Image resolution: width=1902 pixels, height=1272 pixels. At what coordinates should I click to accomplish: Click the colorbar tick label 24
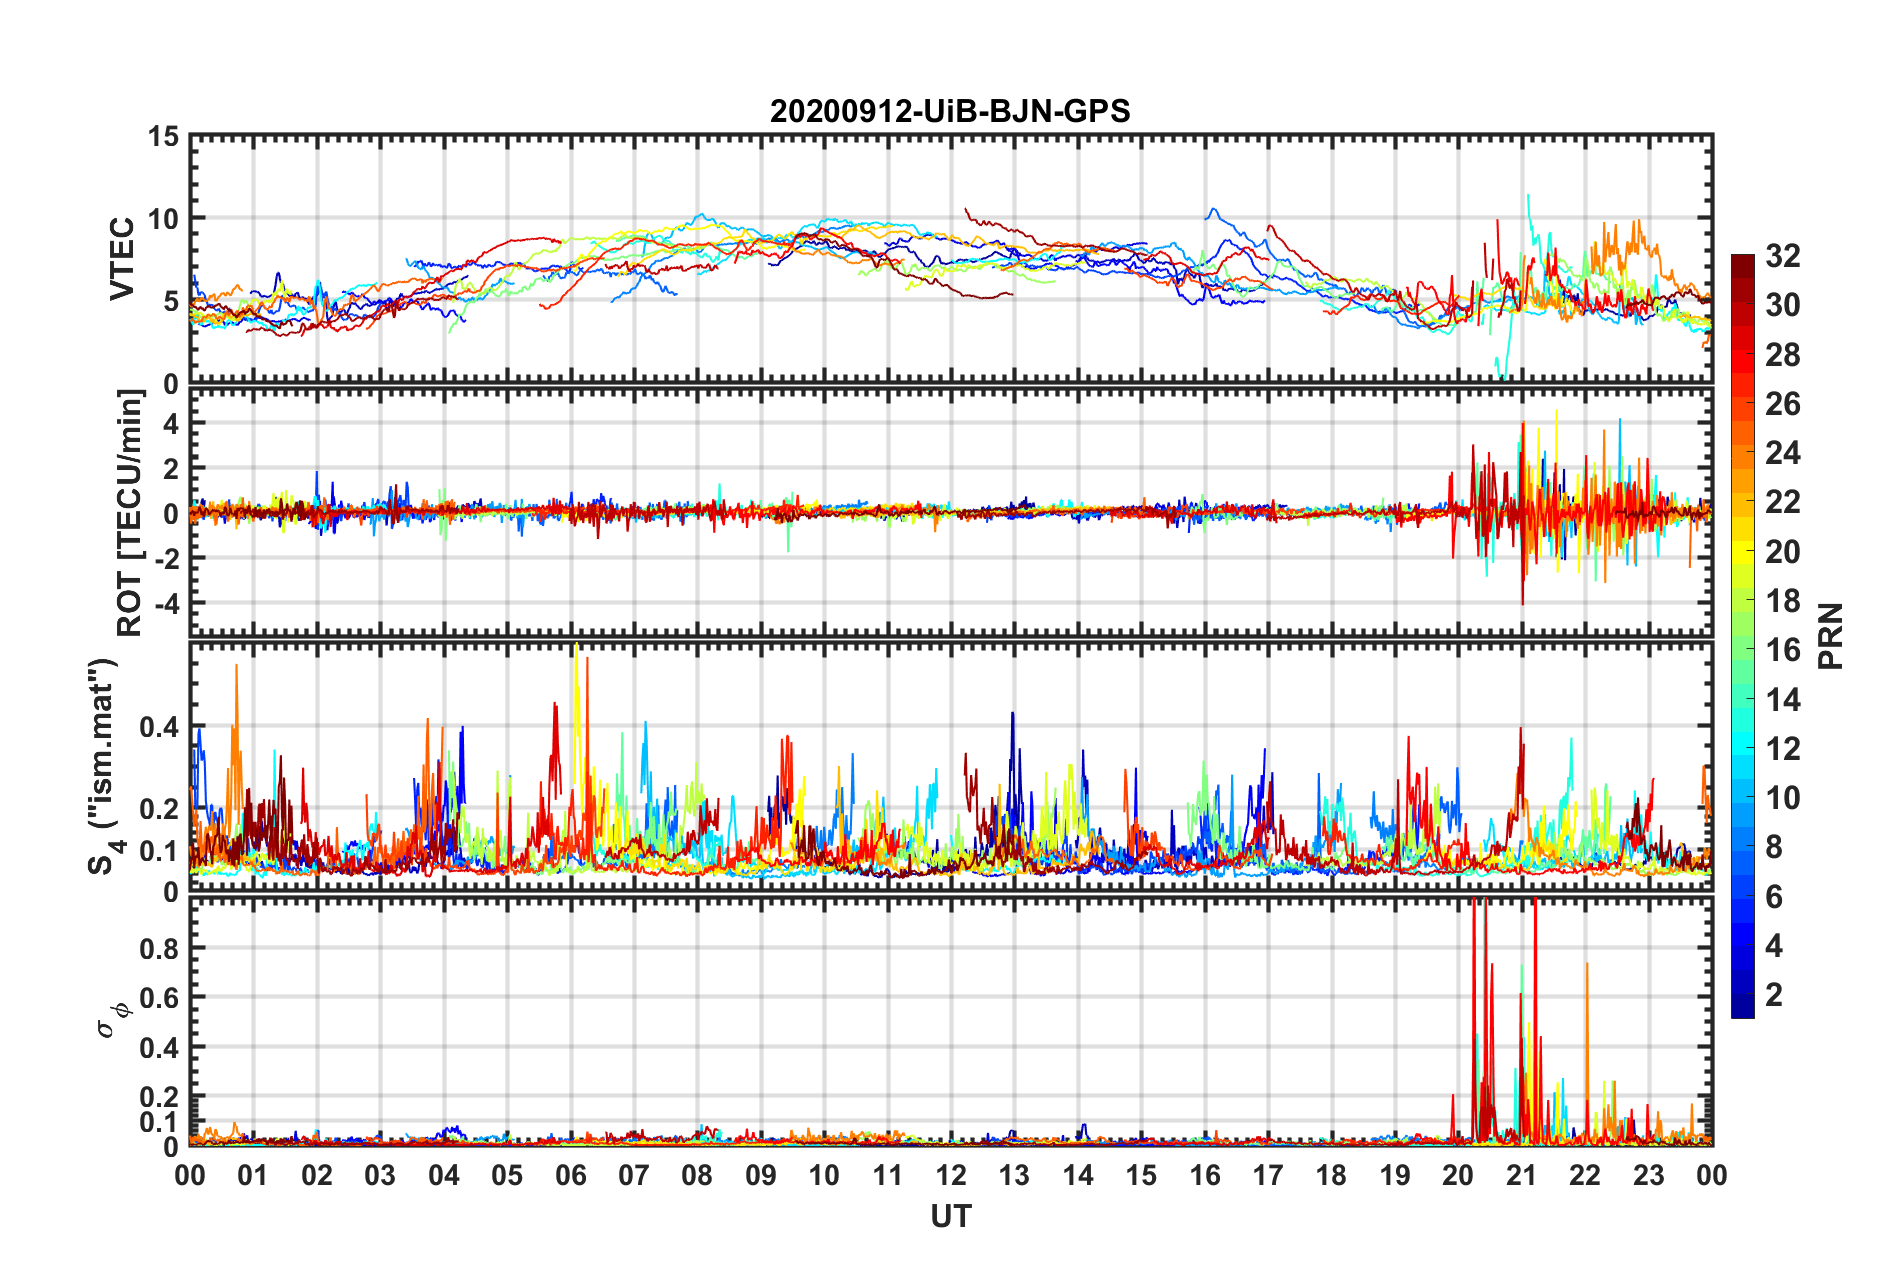tap(1783, 453)
